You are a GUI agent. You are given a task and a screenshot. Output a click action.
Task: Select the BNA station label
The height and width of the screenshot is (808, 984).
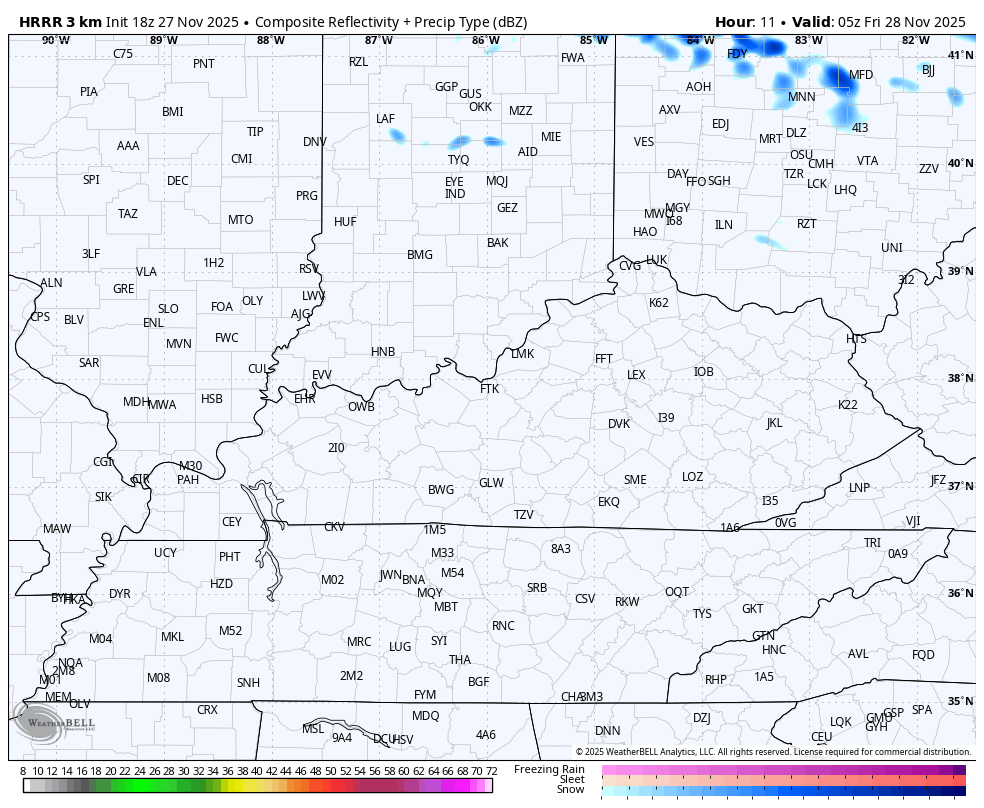point(413,580)
